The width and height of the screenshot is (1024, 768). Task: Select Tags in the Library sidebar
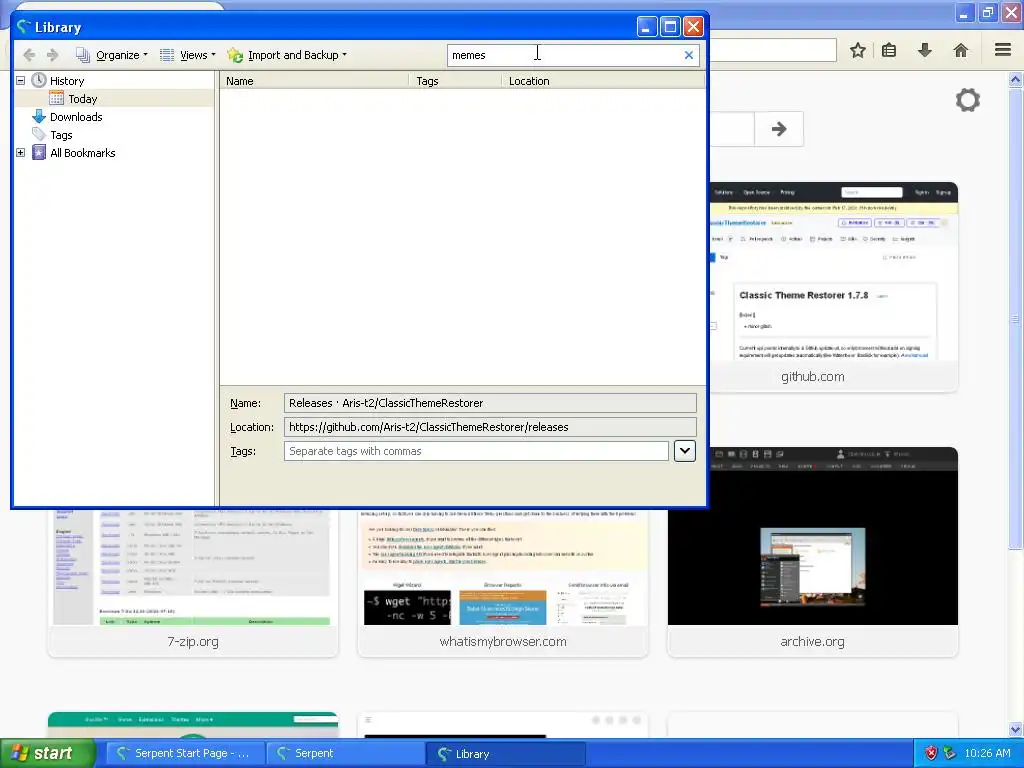tap(61, 135)
